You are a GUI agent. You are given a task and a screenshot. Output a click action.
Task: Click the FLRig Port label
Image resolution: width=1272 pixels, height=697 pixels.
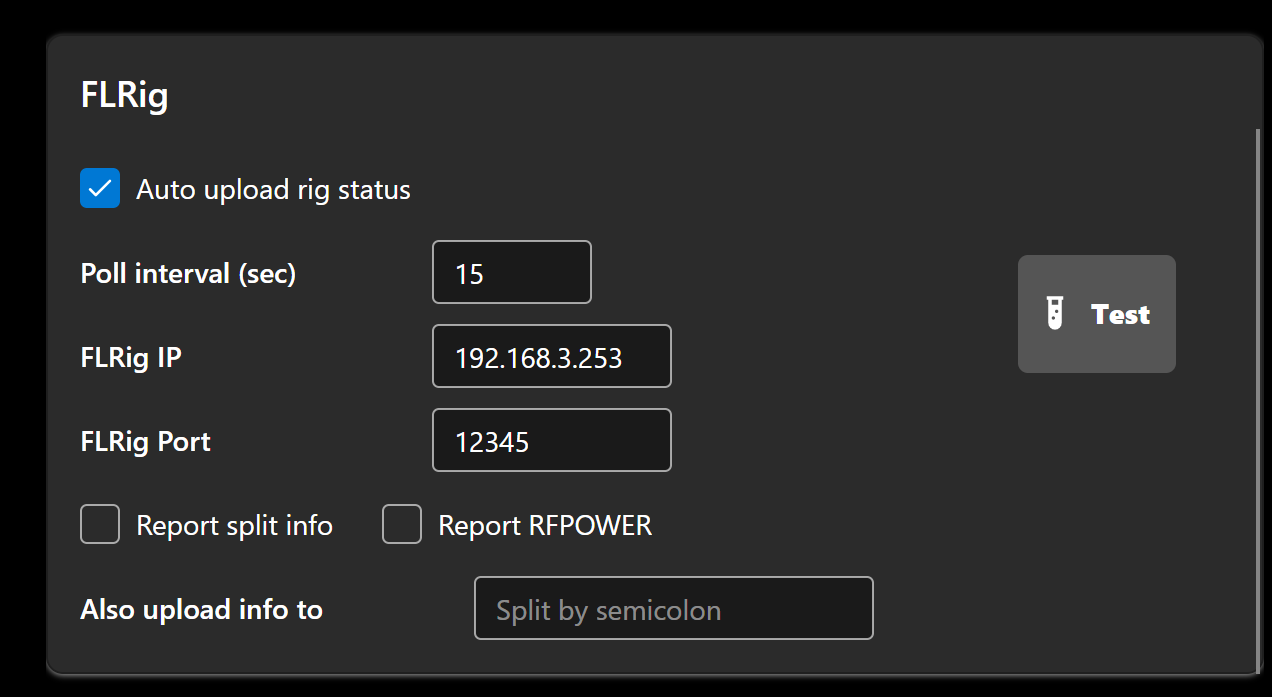pyautogui.click(x=145, y=441)
